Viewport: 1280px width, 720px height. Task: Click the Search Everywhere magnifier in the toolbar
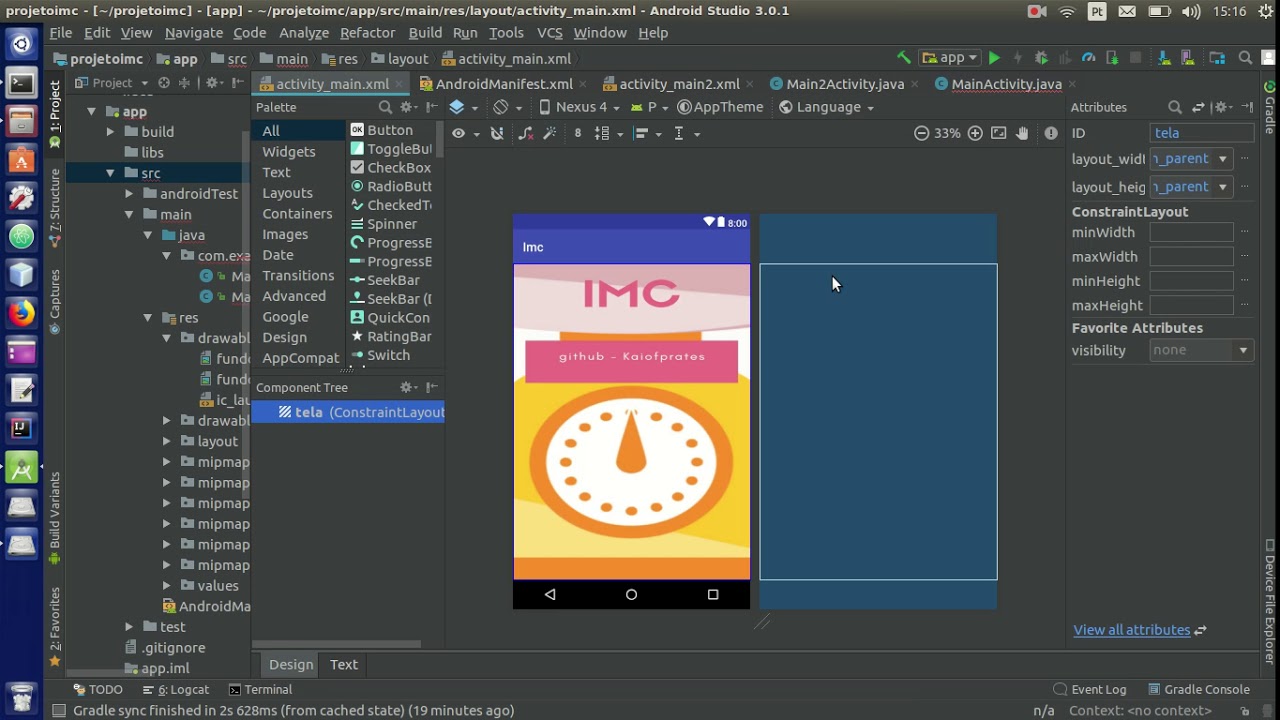(x=1245, y=58)
